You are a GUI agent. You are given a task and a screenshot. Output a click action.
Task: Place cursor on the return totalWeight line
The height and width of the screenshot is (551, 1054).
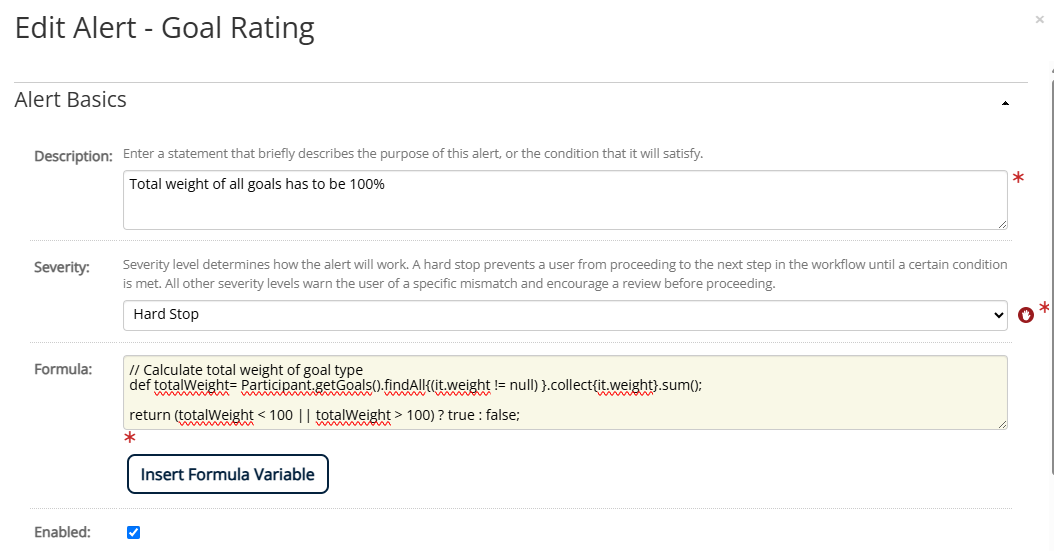pos(325,415)
